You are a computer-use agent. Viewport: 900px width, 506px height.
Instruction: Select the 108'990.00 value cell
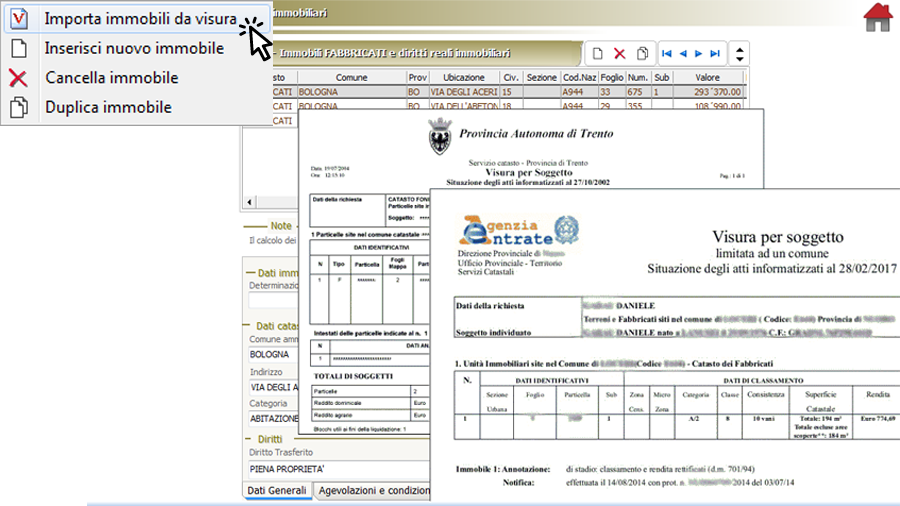(x=708, y=106)
